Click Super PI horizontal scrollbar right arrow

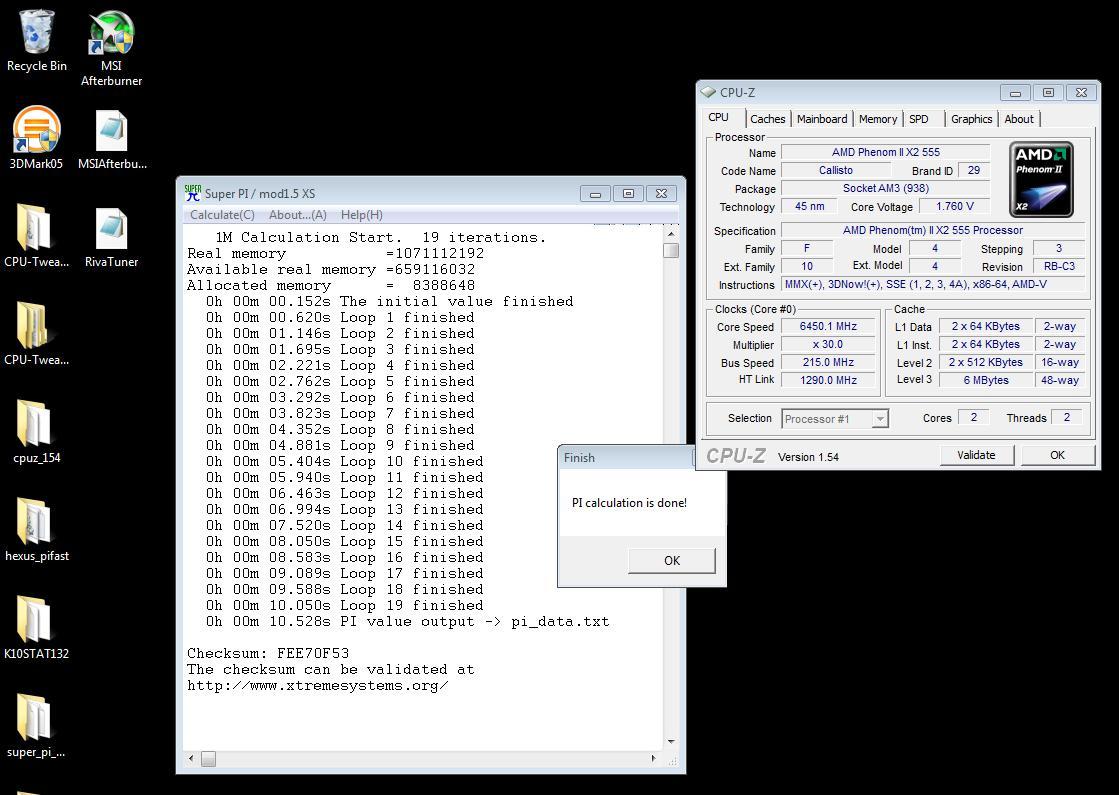[654, 759]
